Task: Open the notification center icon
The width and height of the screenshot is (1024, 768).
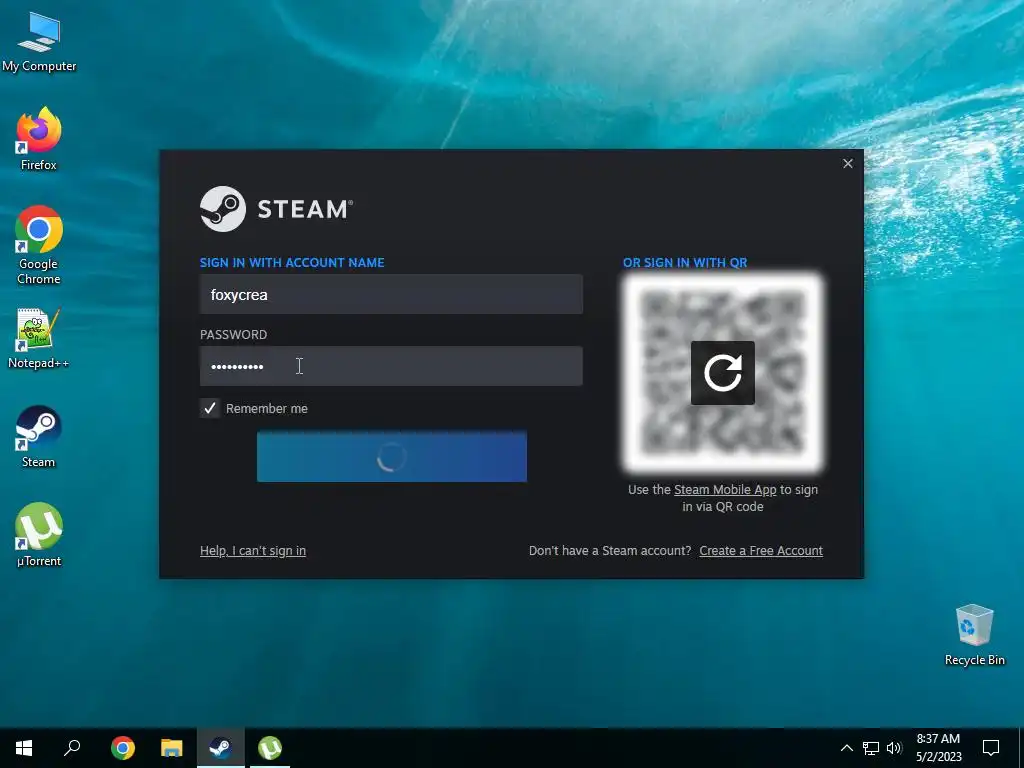Action: point(991,748)
